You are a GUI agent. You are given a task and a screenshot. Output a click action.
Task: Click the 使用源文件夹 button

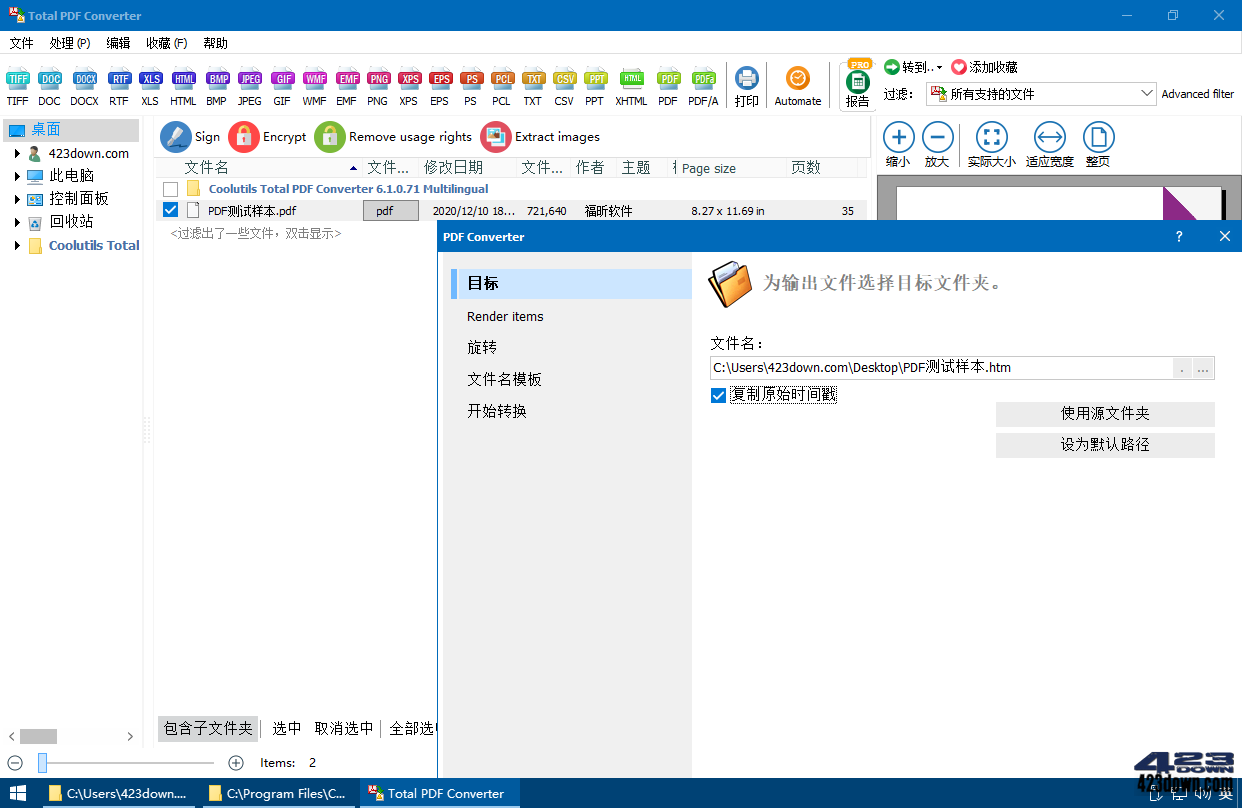click(x=1105, y=414)
